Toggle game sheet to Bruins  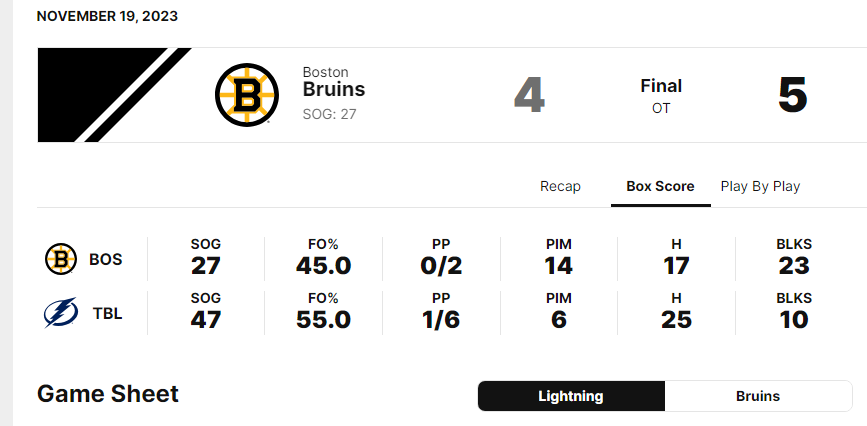tap(758, 396)
